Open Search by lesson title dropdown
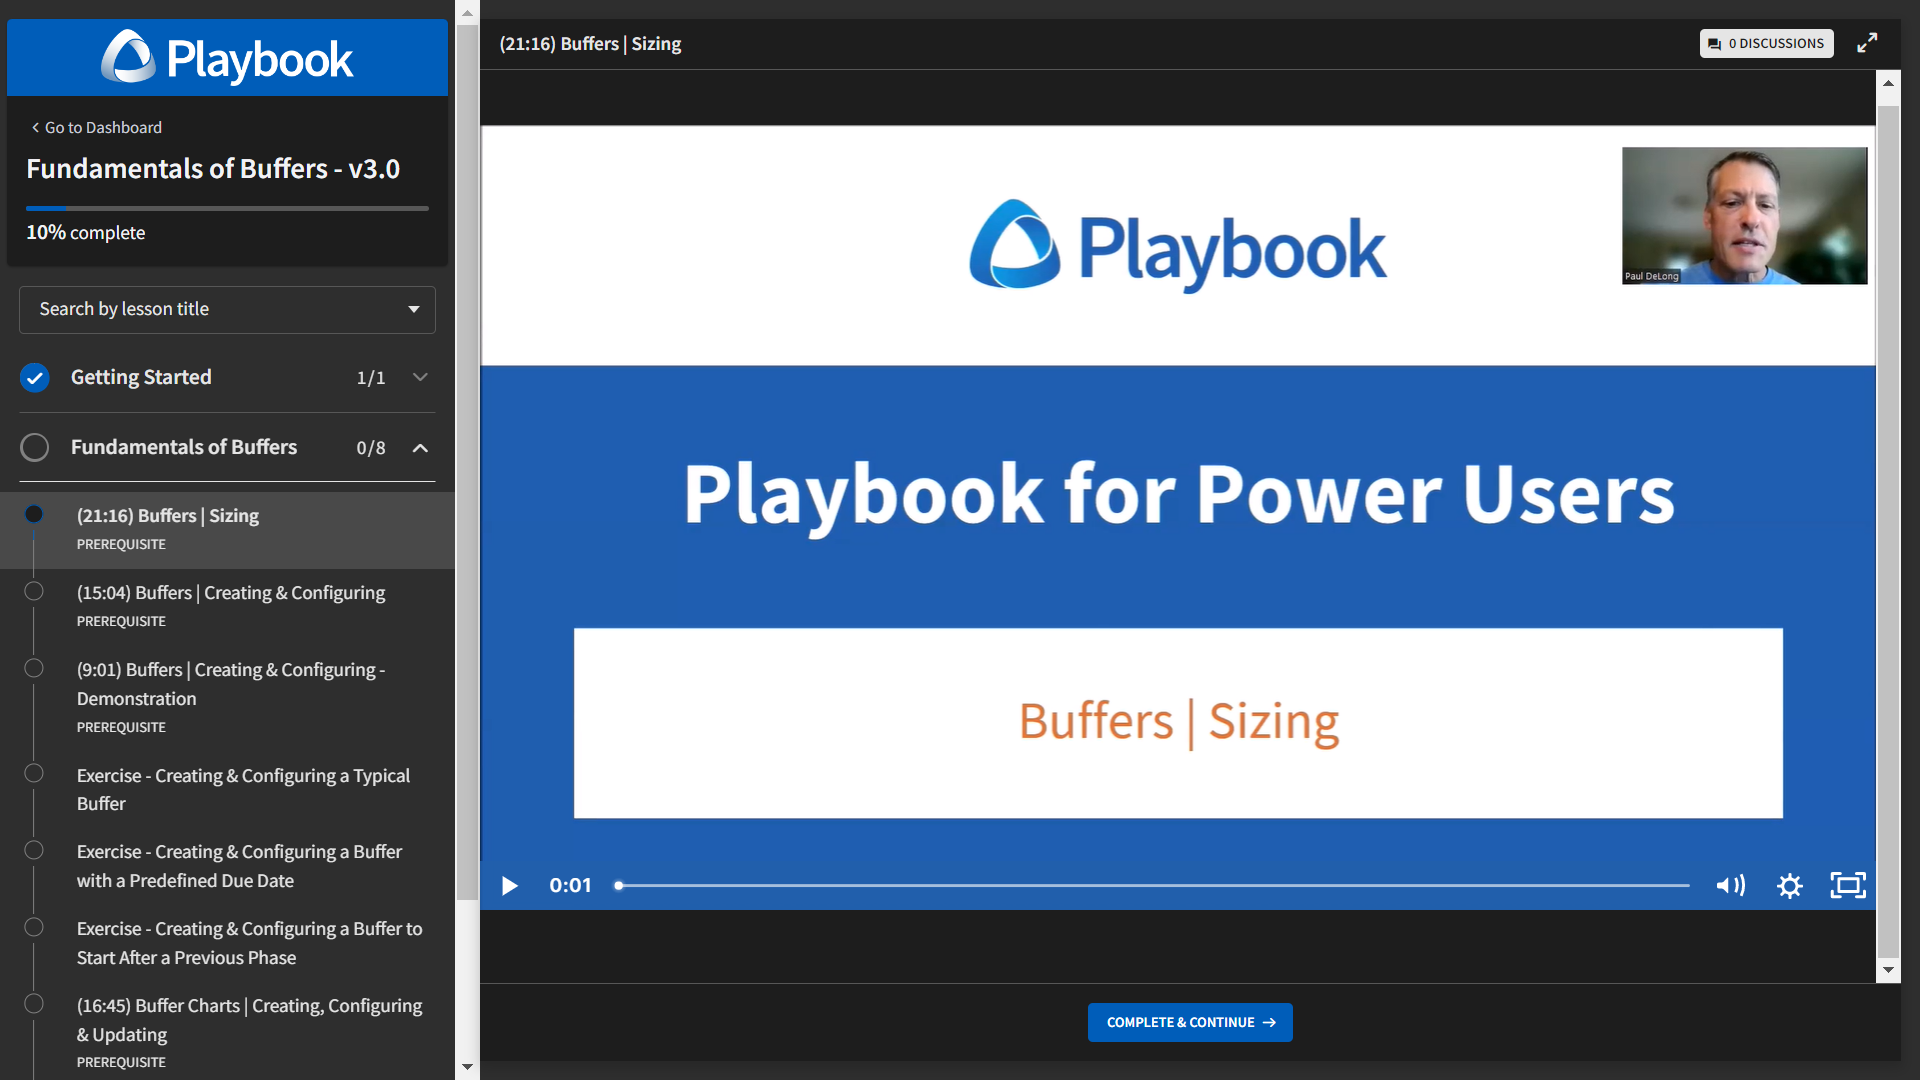Viewport: 1920px width, 1080px height. (x=227, y=310)
